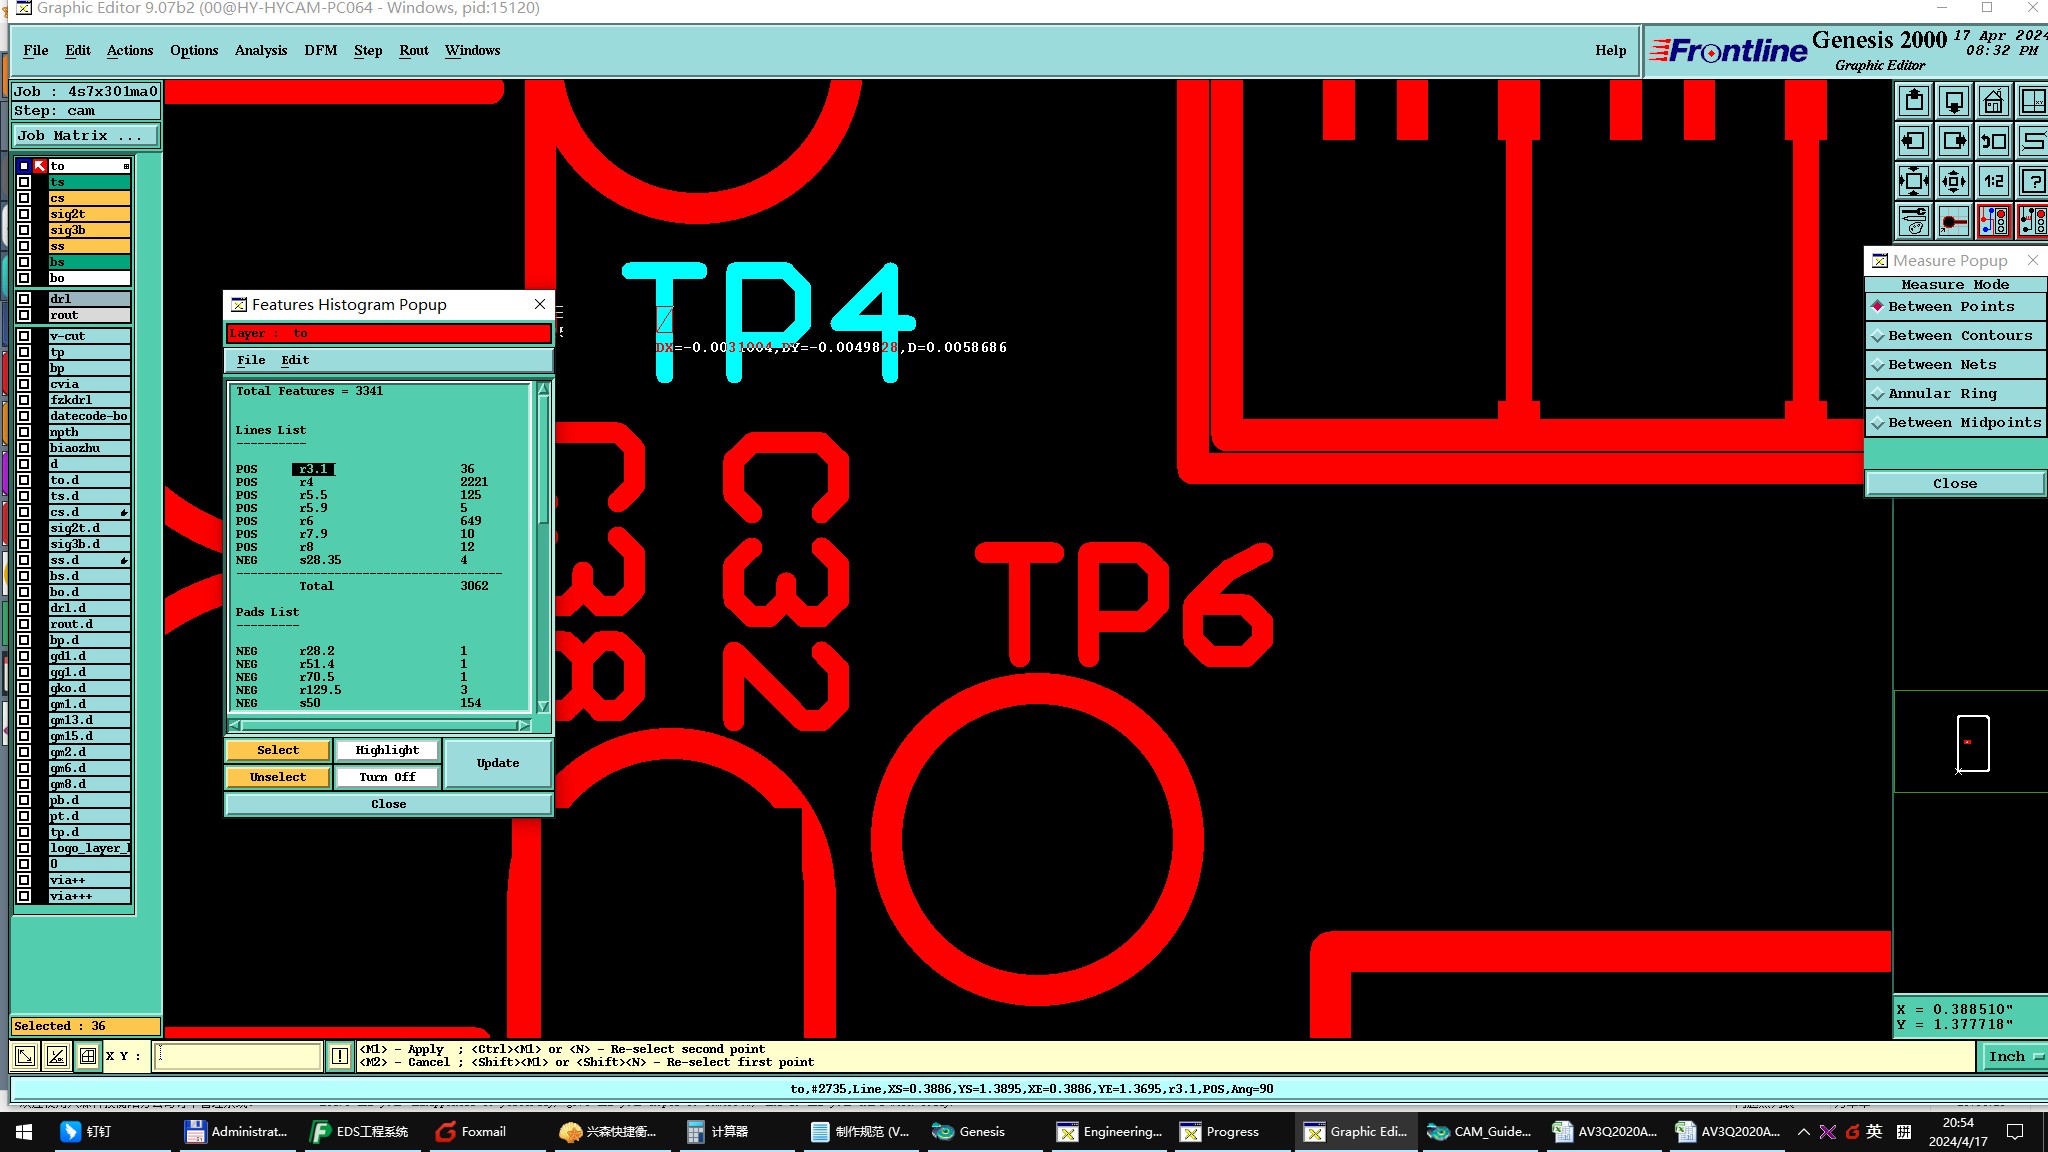2048x1152 pixels.
Task: Open the DFM menu
Action: tap(320, 50)
